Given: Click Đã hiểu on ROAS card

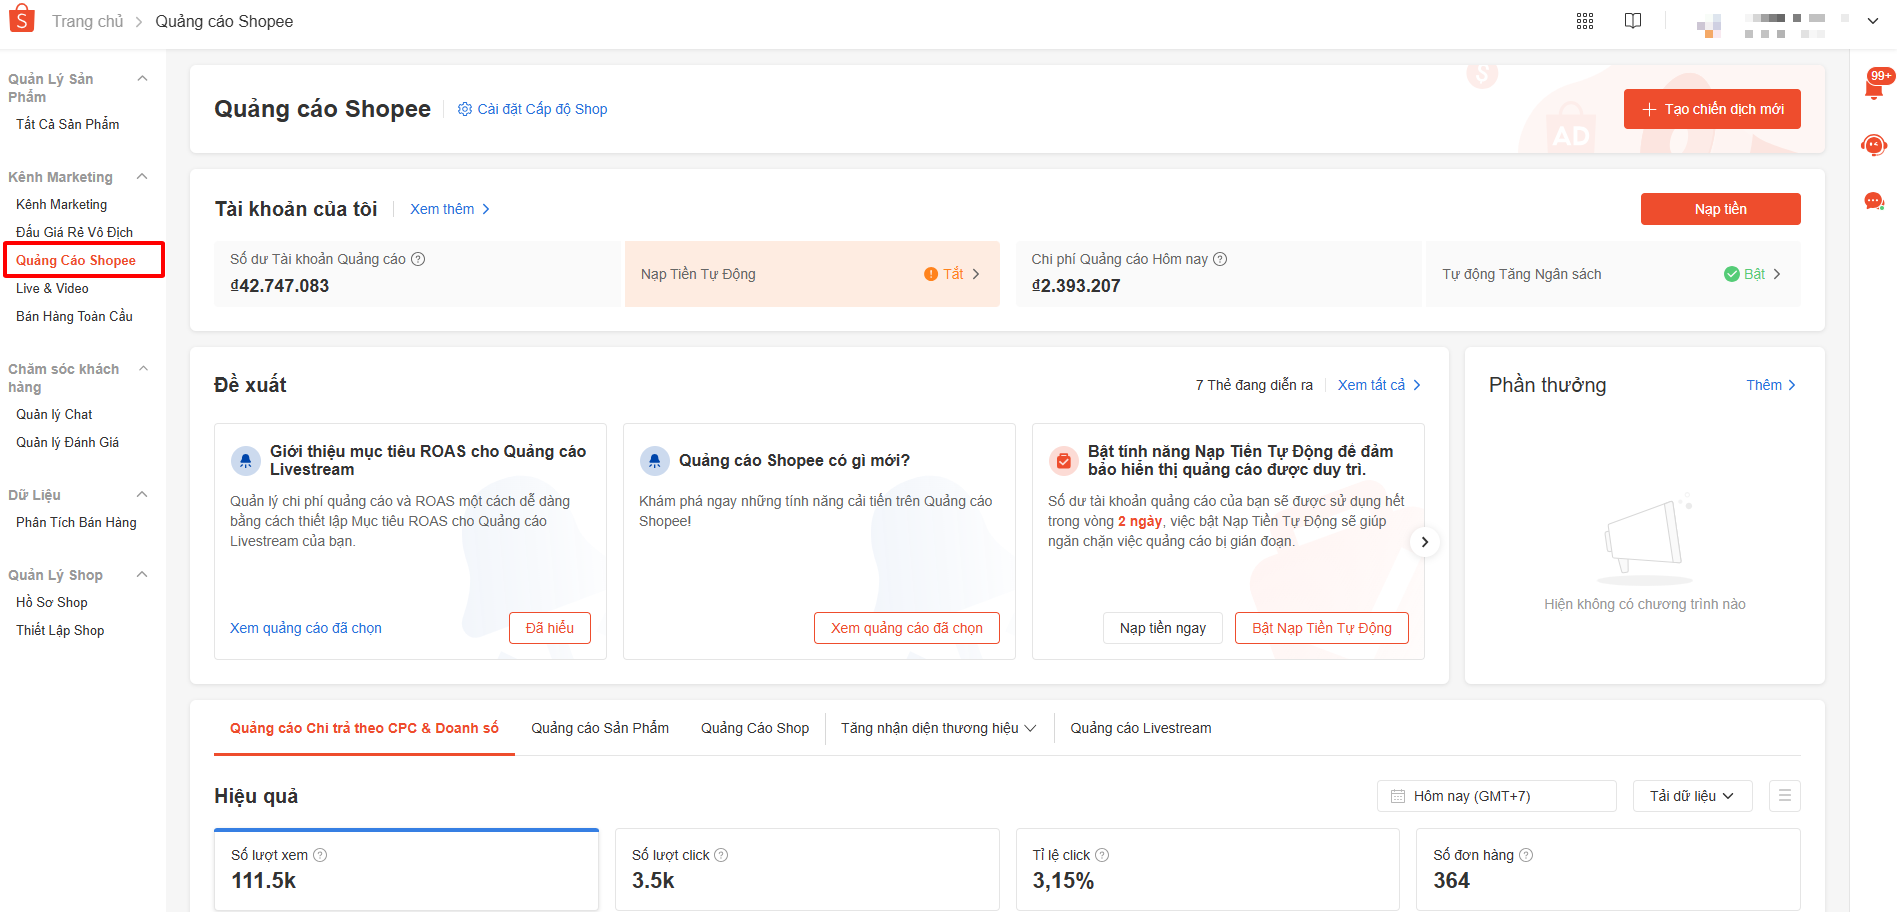Looking at the screenshot, I should pyautogui.click(x=550, y=628).
